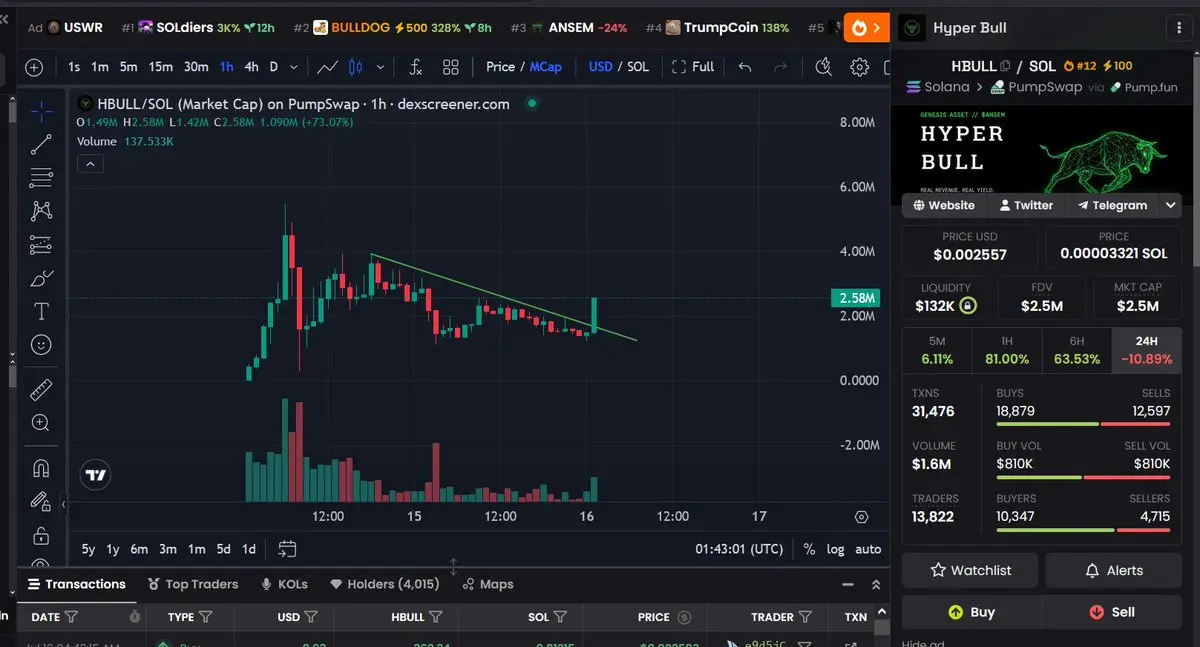Open the Transactions tab
The image size is (1200, 647).
click(x=77, y=584)
